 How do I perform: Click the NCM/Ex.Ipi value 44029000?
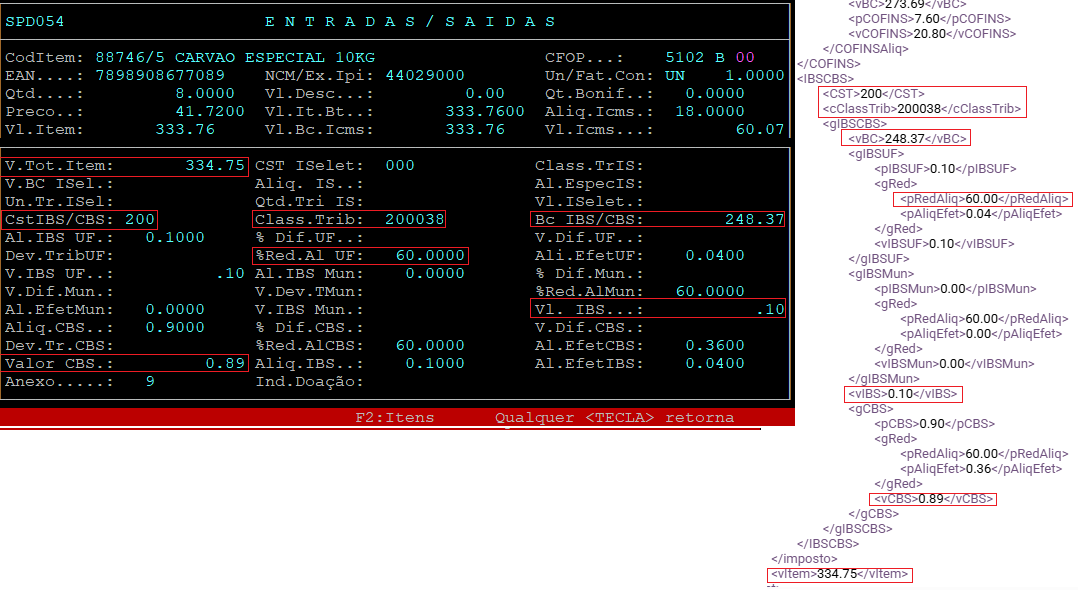point(425,75)
